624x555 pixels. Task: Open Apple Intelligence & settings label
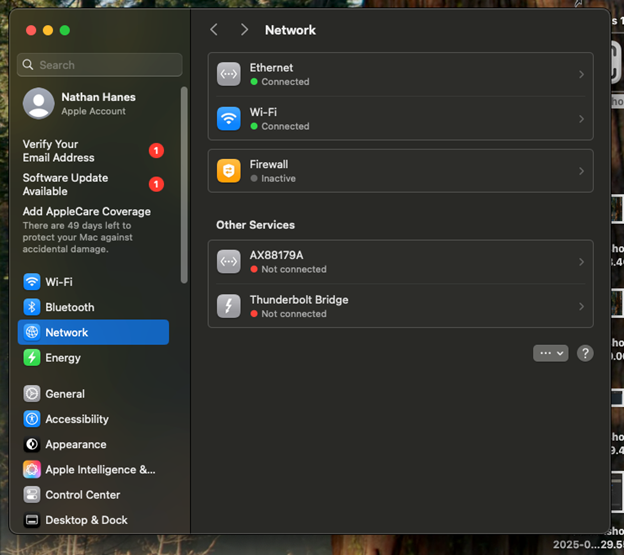coord(100,469)
